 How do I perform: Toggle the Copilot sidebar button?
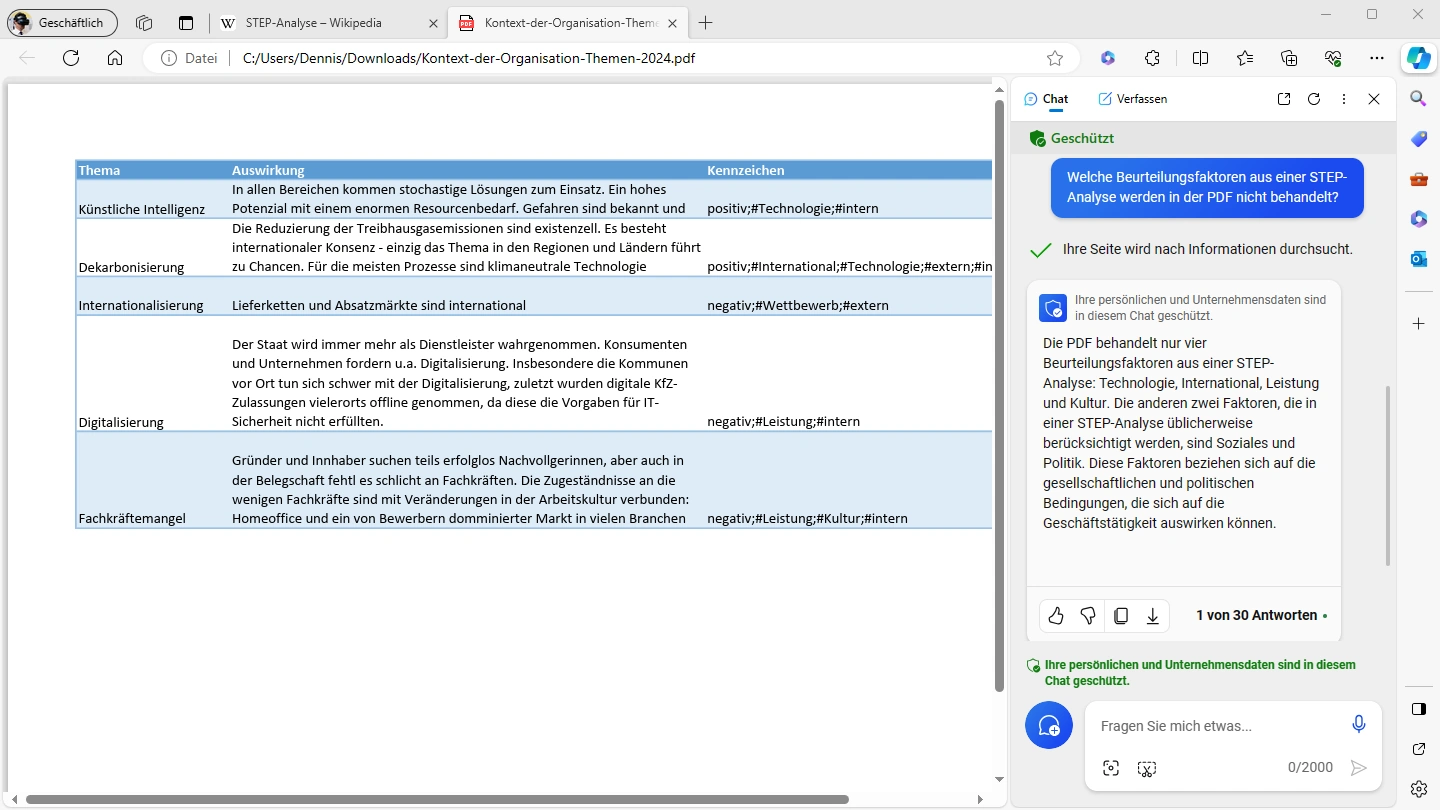click(x=1418, y=58)
